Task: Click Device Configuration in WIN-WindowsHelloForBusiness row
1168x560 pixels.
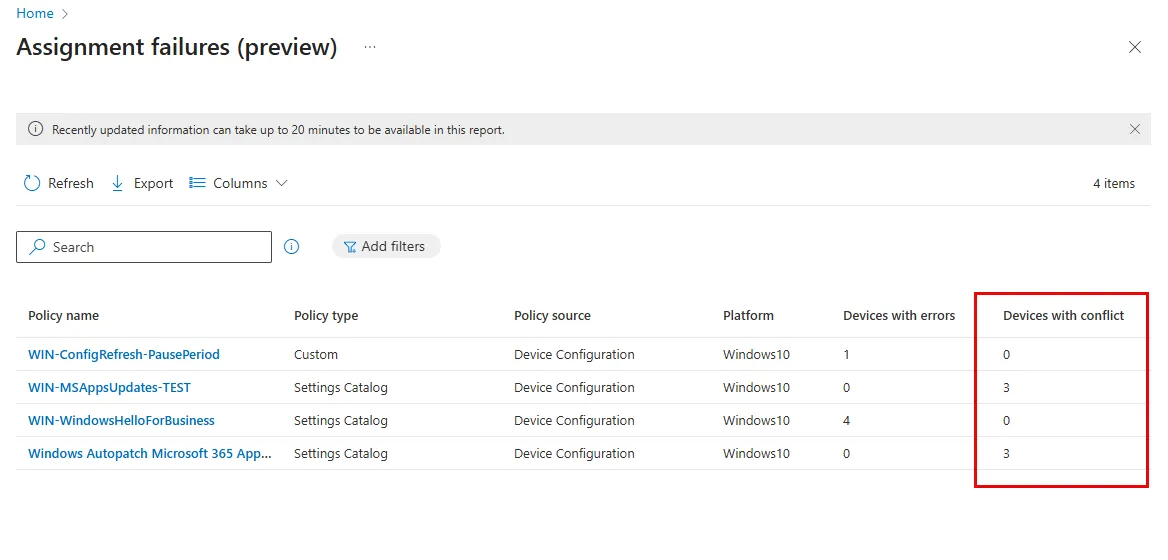Action: click(574, 420)
